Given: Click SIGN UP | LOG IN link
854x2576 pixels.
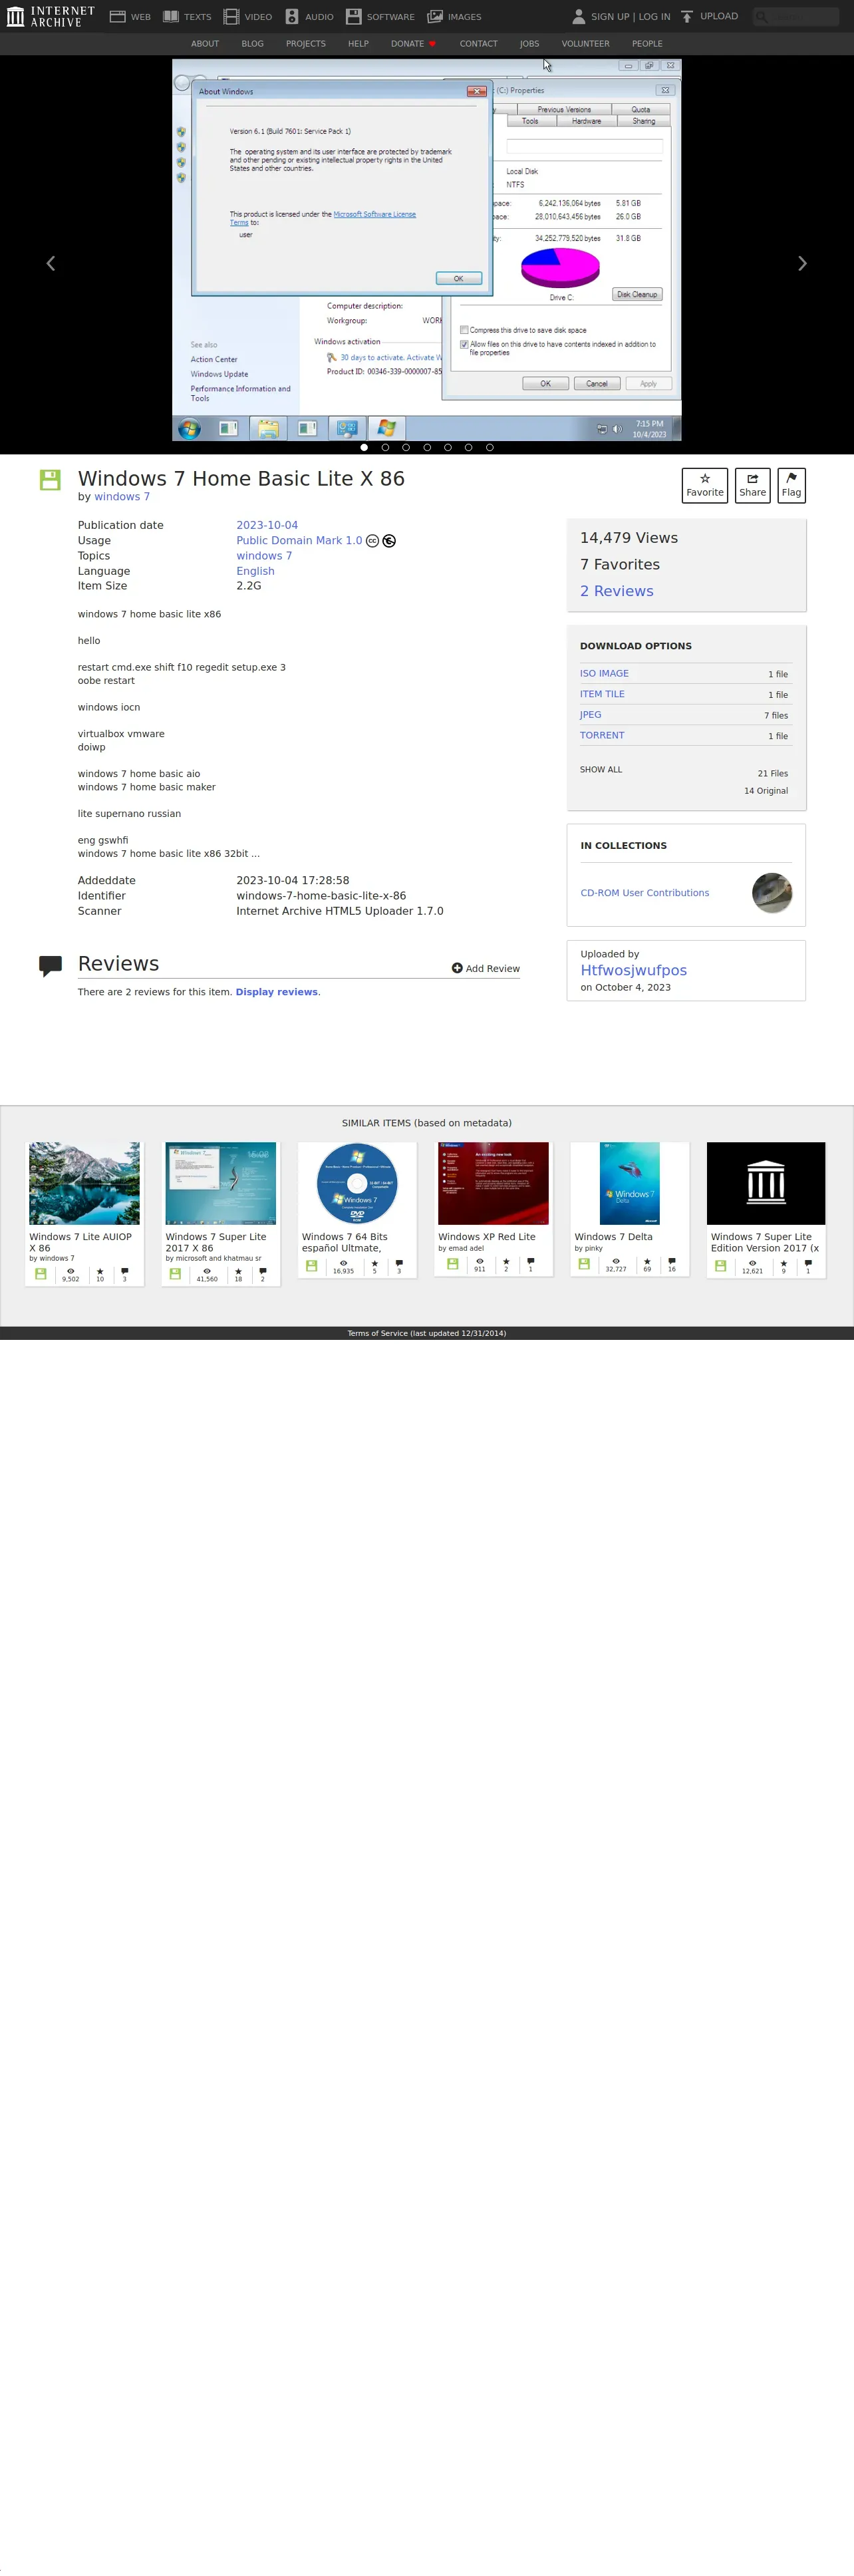Looking at the screenshot, I should tap(630, 17).
